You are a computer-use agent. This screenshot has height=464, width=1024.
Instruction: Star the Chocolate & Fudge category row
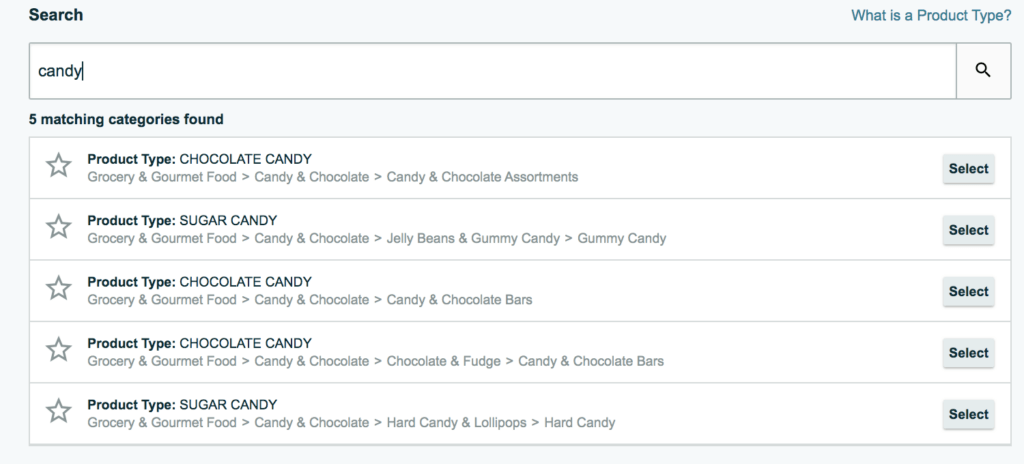[x=59, y=350]
